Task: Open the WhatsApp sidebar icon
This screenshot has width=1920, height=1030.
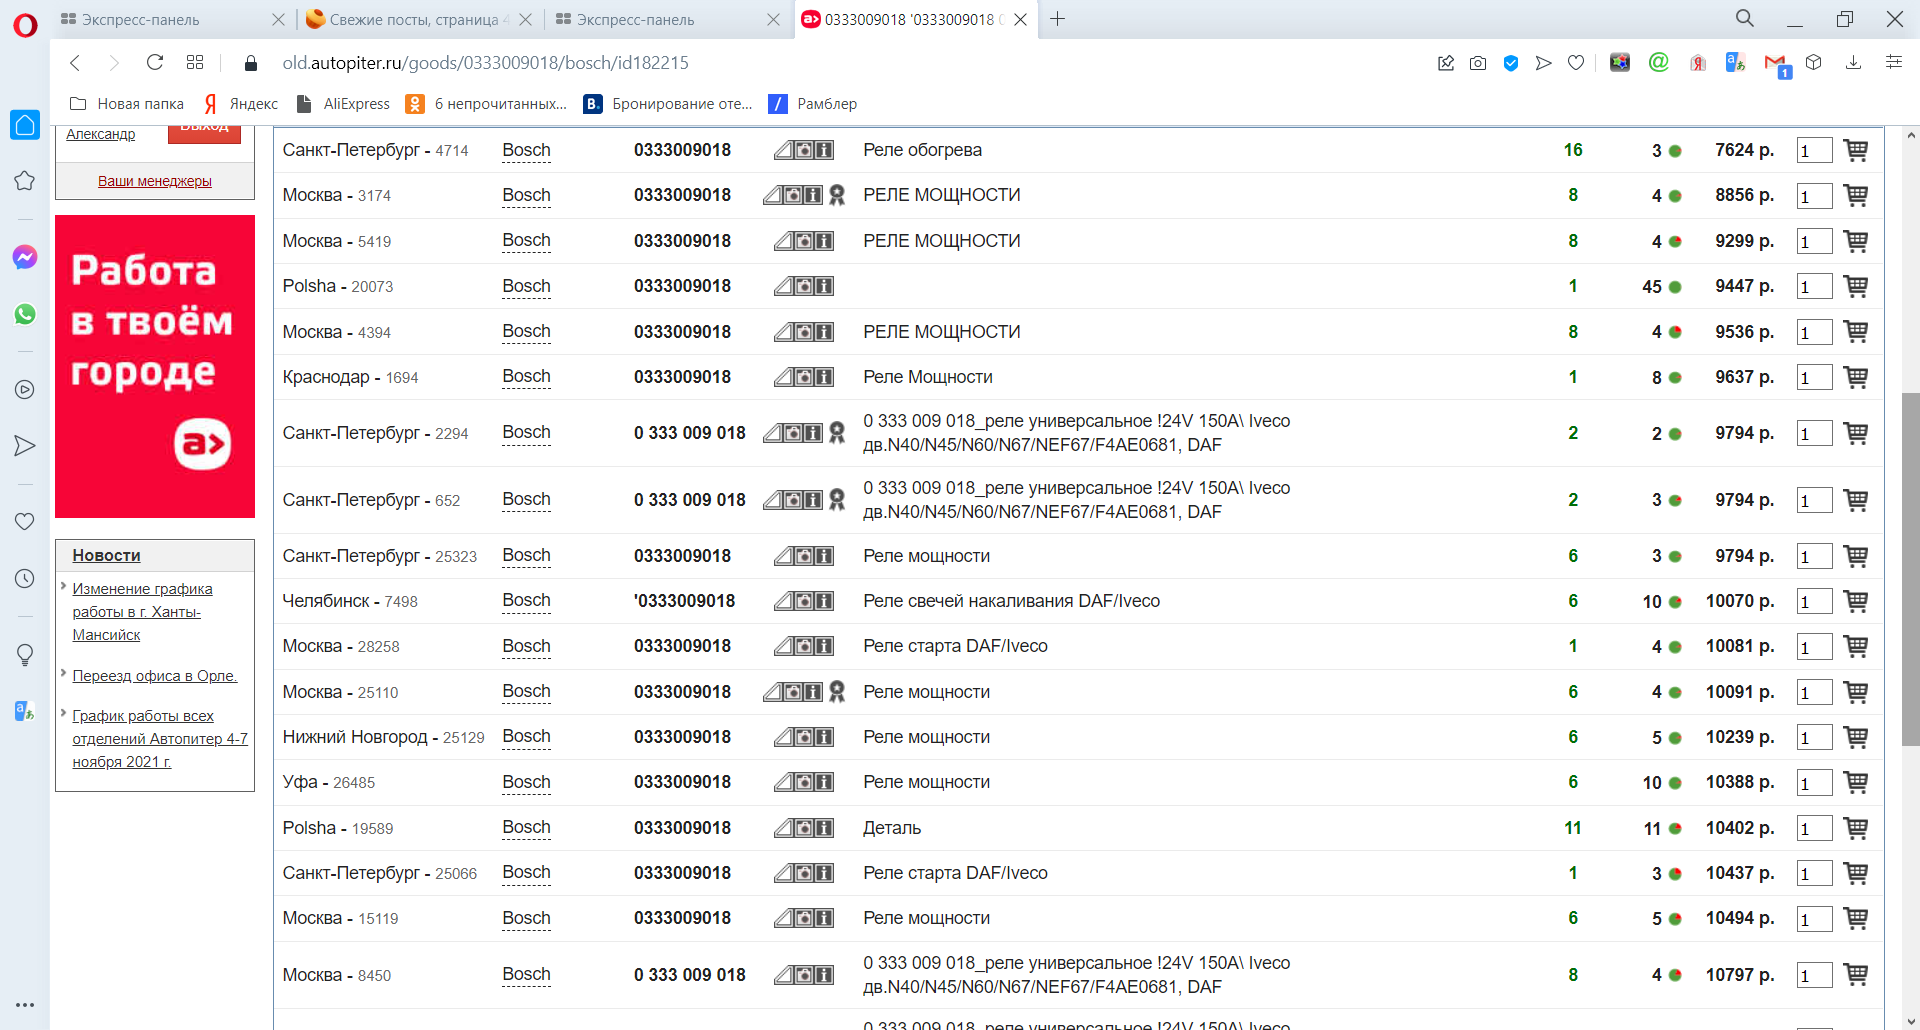Action: click(x=25, y=314)
